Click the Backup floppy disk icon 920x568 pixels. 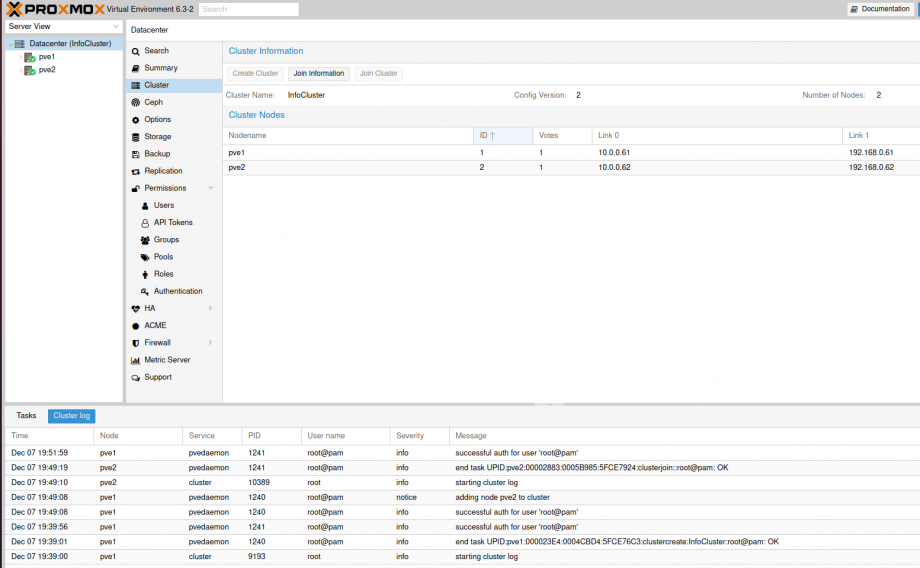coord(135,154)
